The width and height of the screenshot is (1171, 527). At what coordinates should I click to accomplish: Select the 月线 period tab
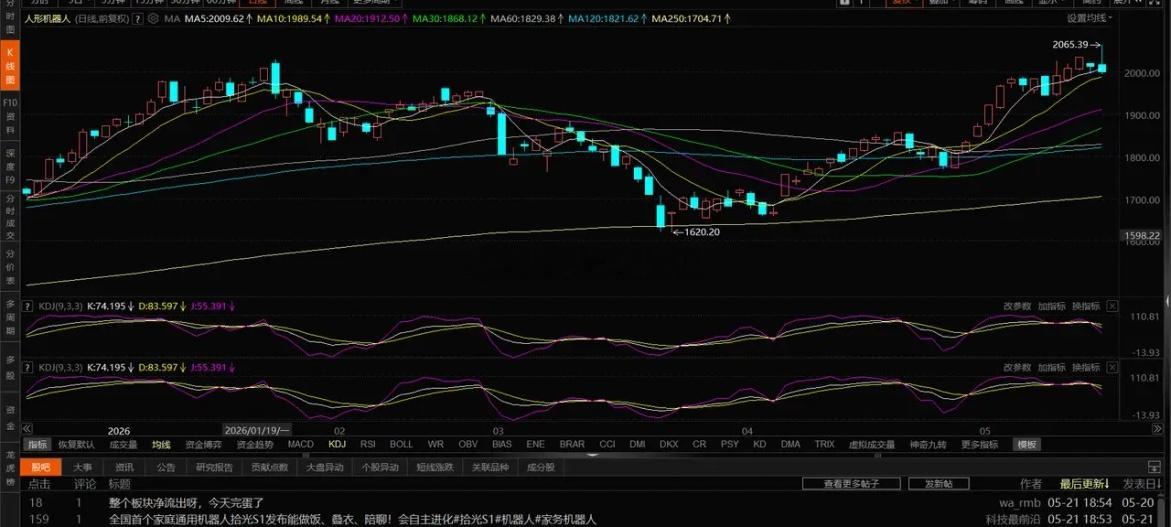[329, 3]
